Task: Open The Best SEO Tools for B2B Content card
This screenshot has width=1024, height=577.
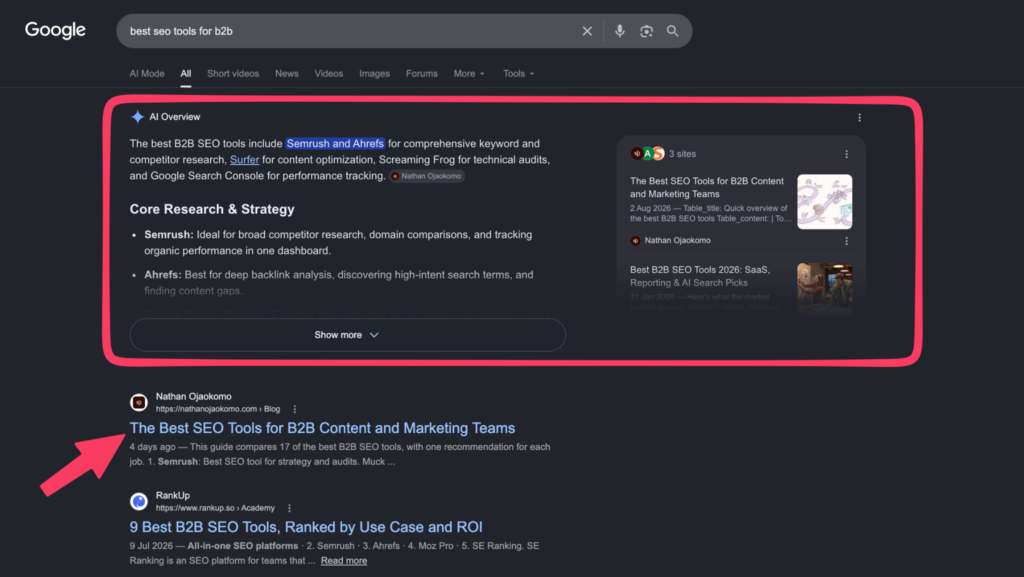Action: [707, 187]
